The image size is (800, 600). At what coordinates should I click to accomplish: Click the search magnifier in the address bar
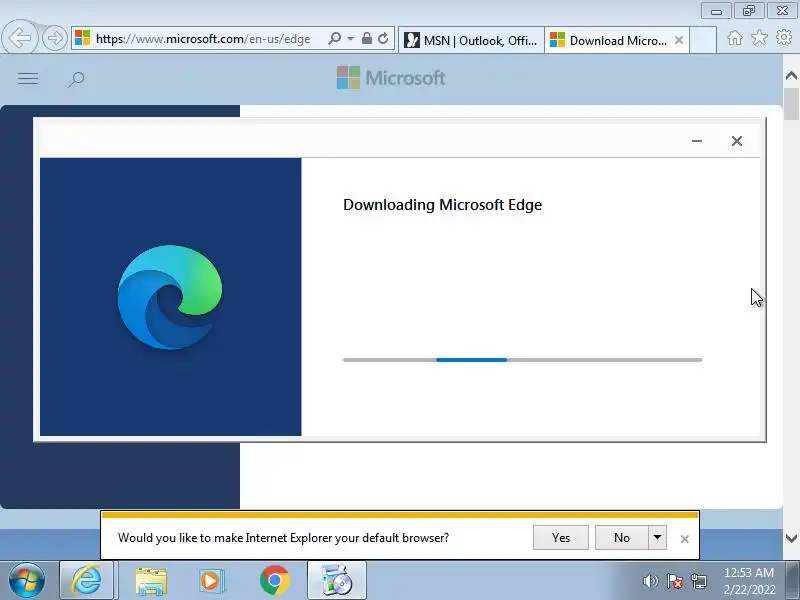(x=335, y=39)
